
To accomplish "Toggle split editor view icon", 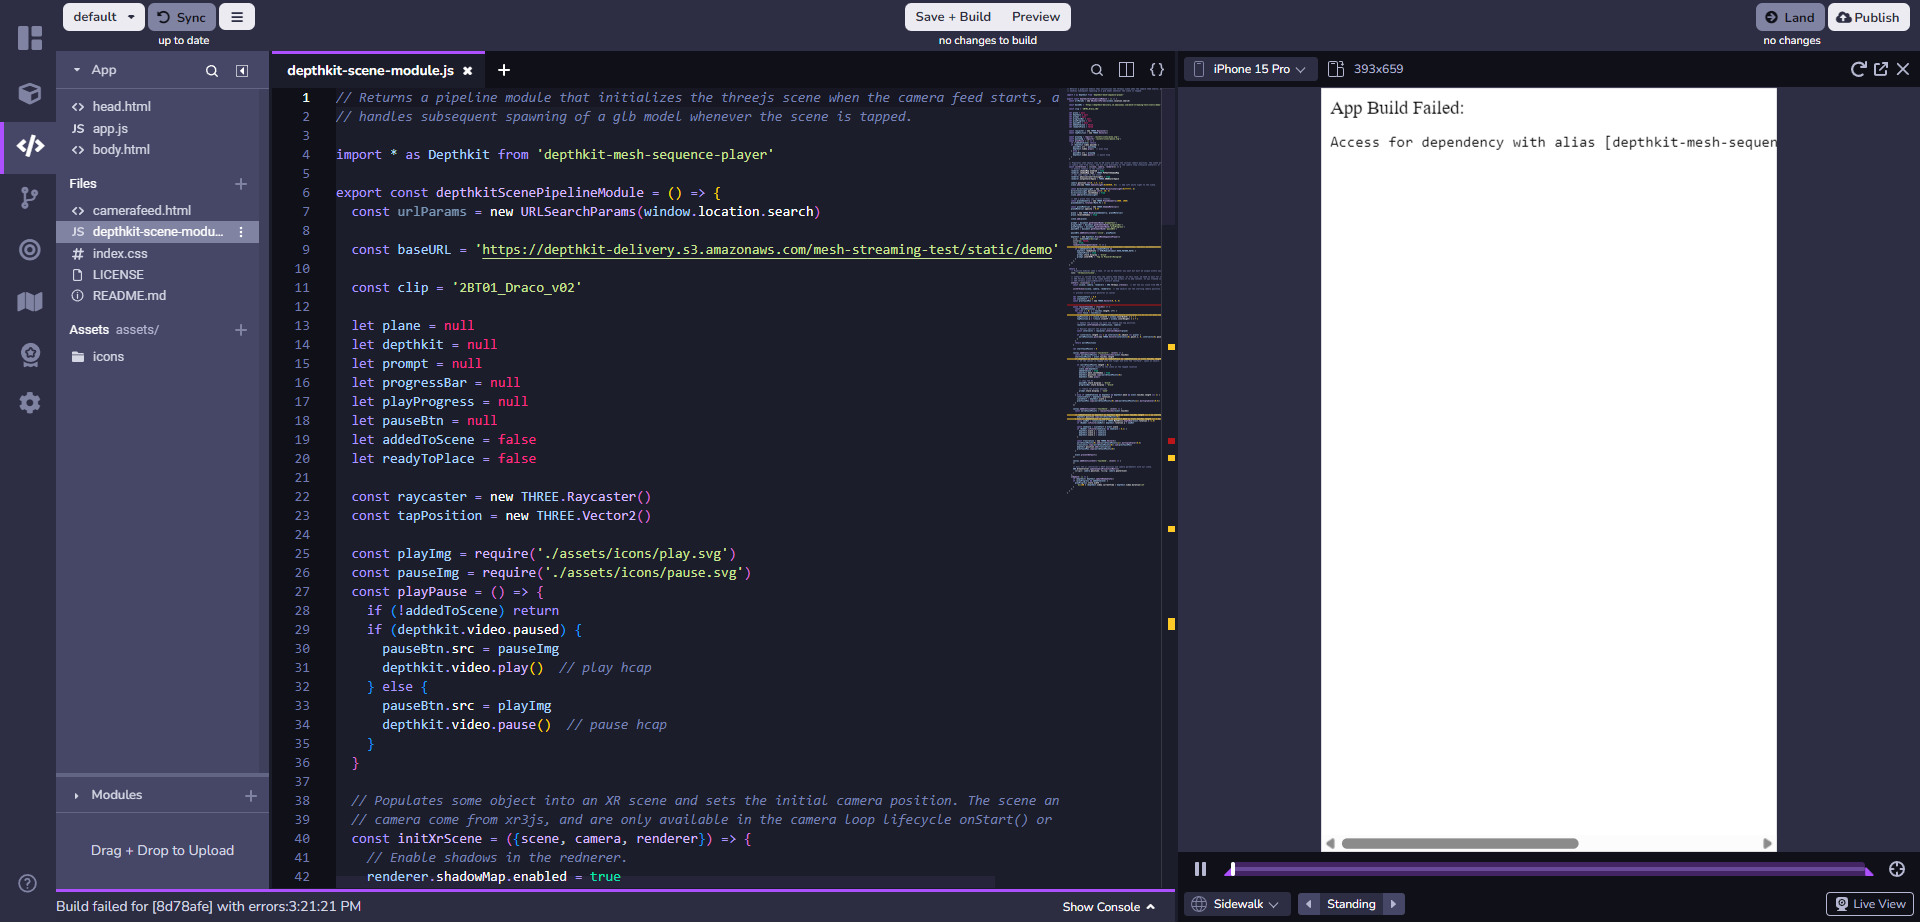I will [1126, 70].
